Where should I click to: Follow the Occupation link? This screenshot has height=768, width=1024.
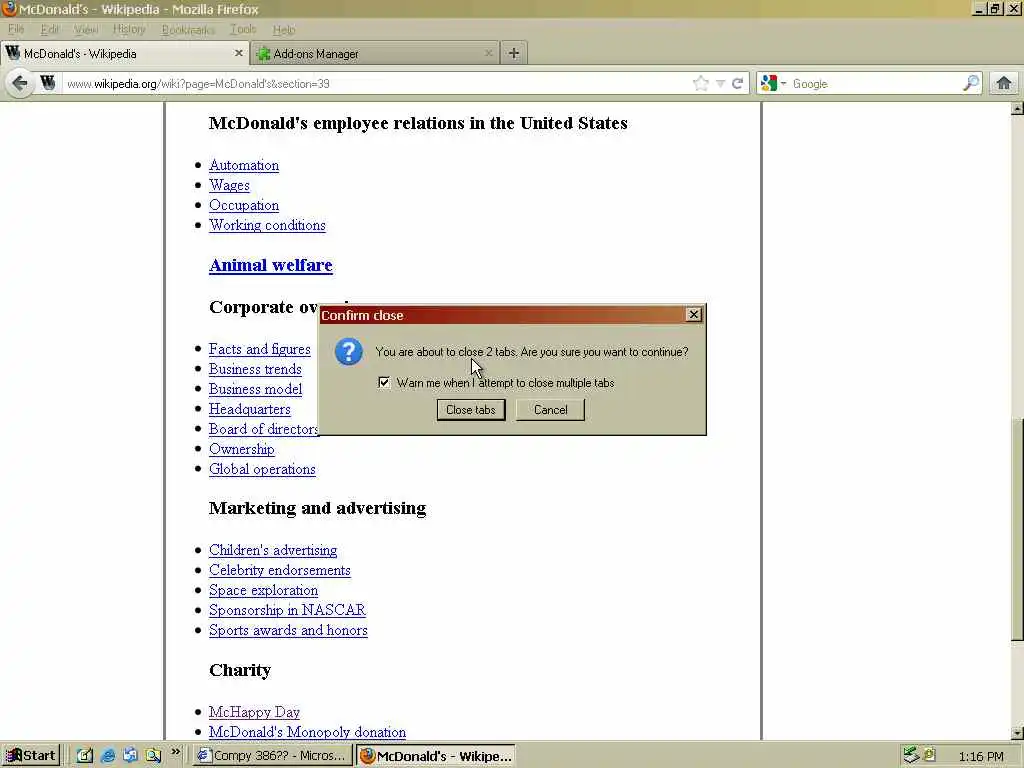(244, 205)
